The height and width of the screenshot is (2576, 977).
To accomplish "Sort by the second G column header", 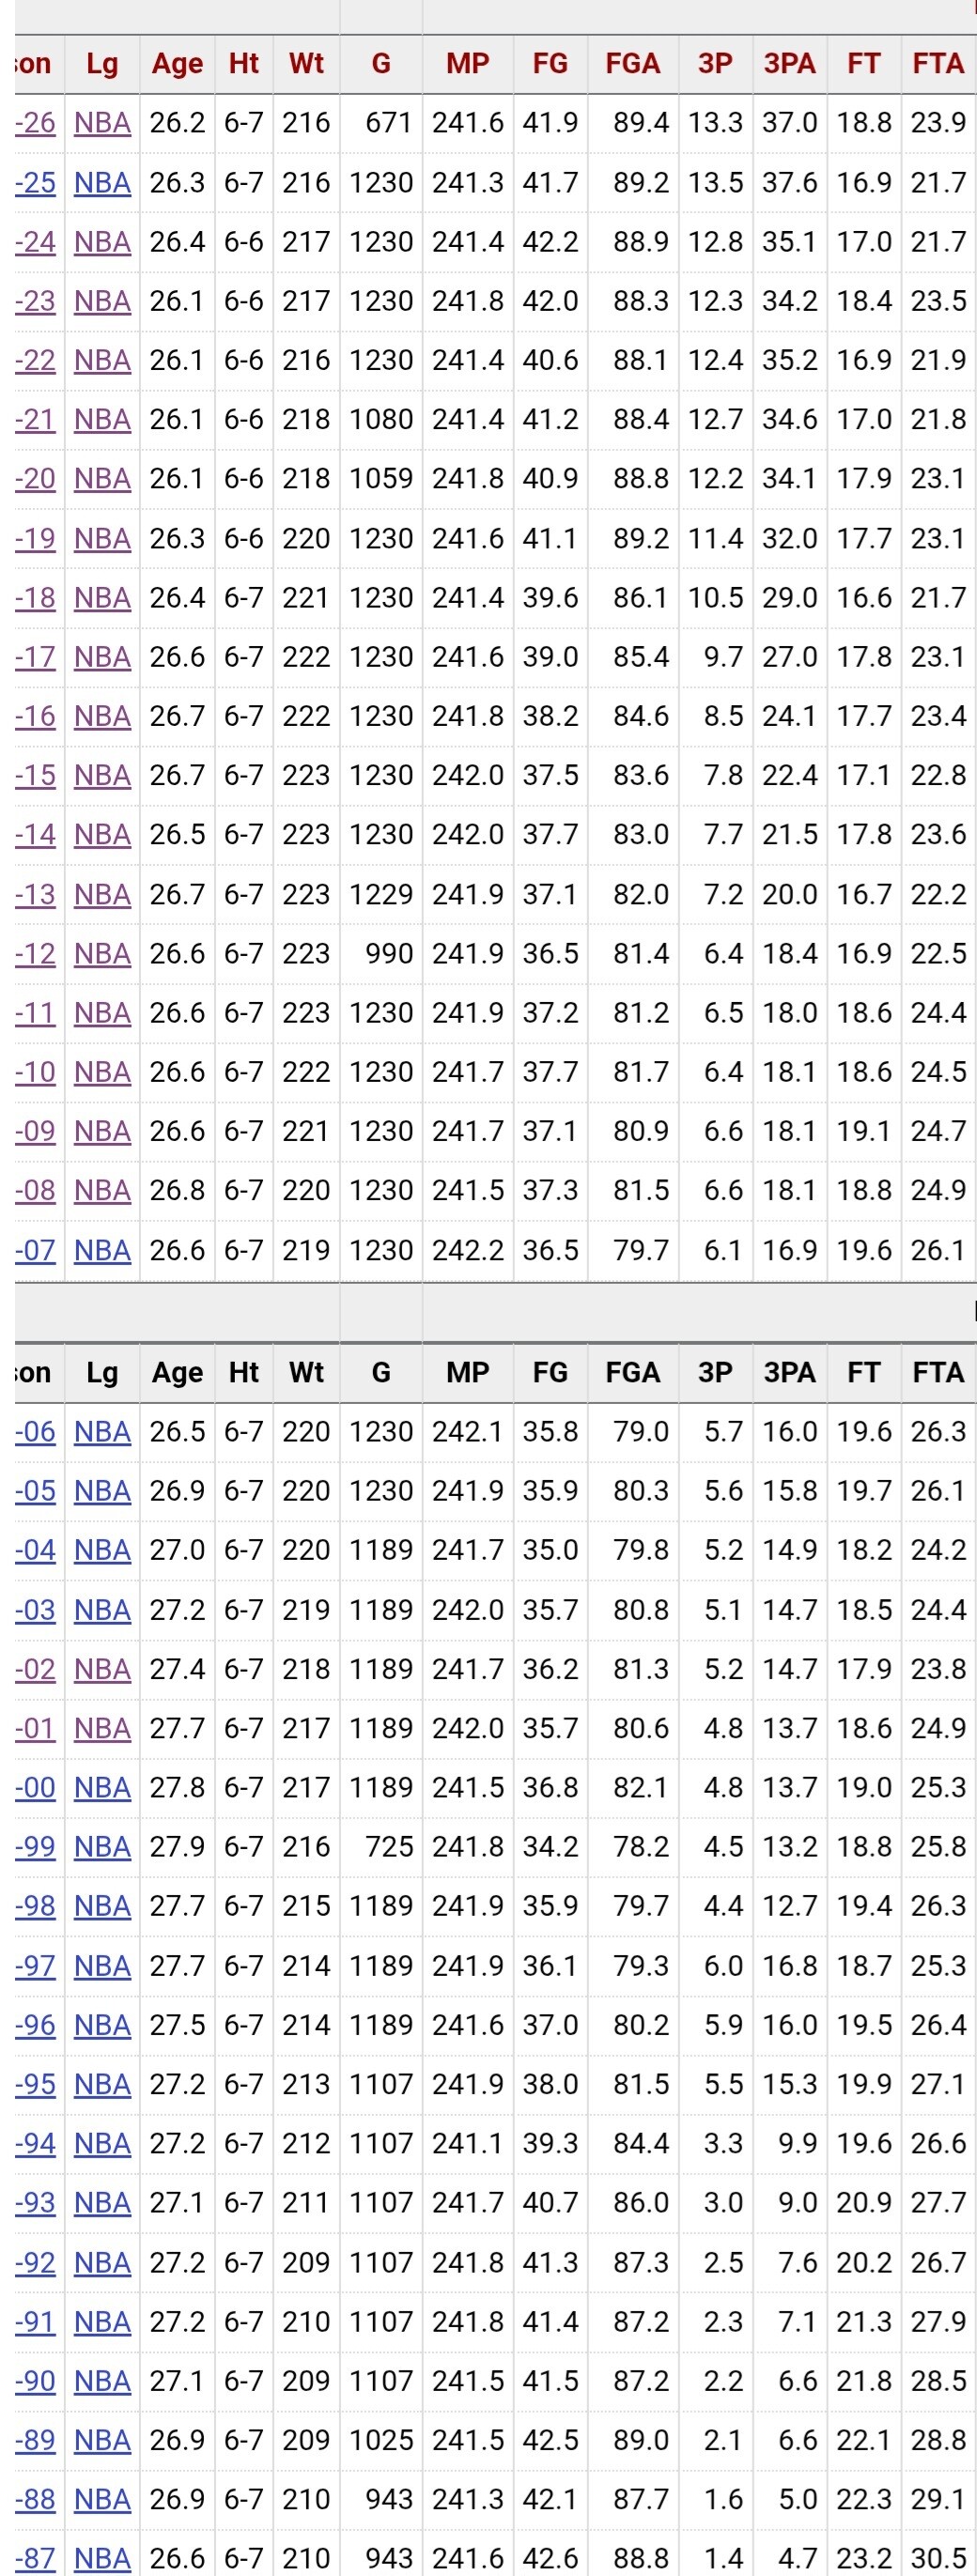I will (x=381, y=1372).
